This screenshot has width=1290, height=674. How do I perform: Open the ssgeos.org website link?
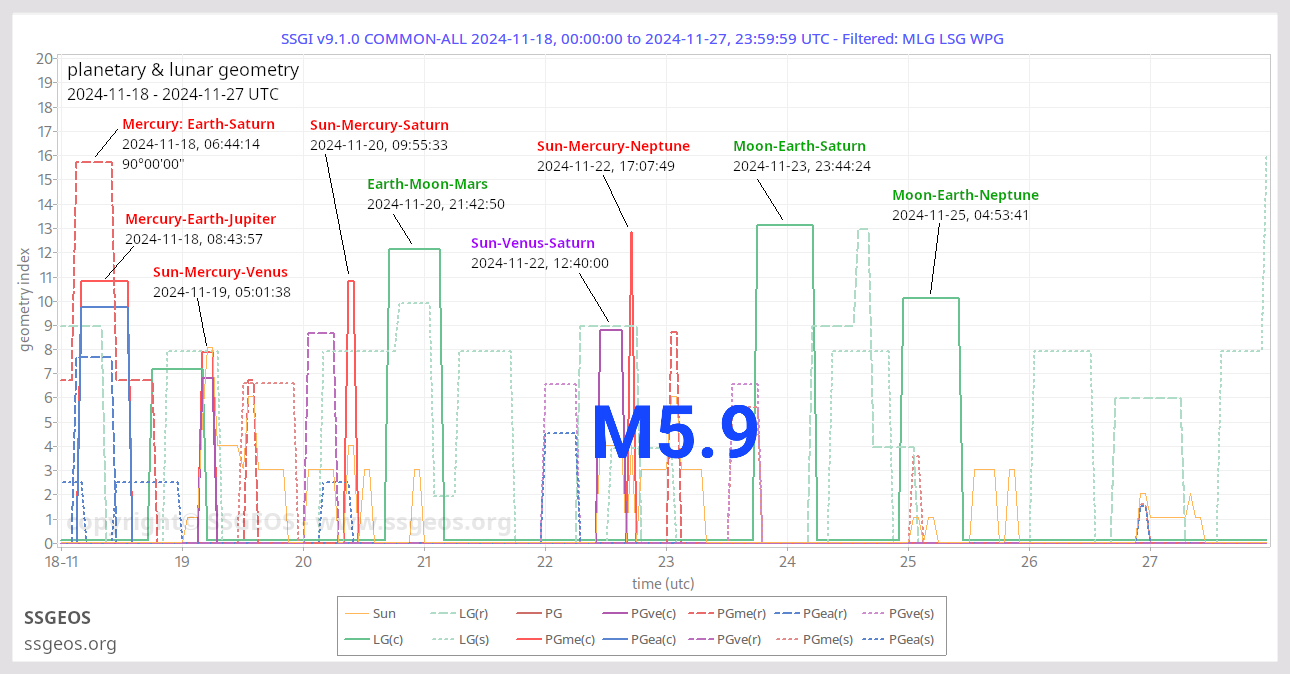[70, 645]
